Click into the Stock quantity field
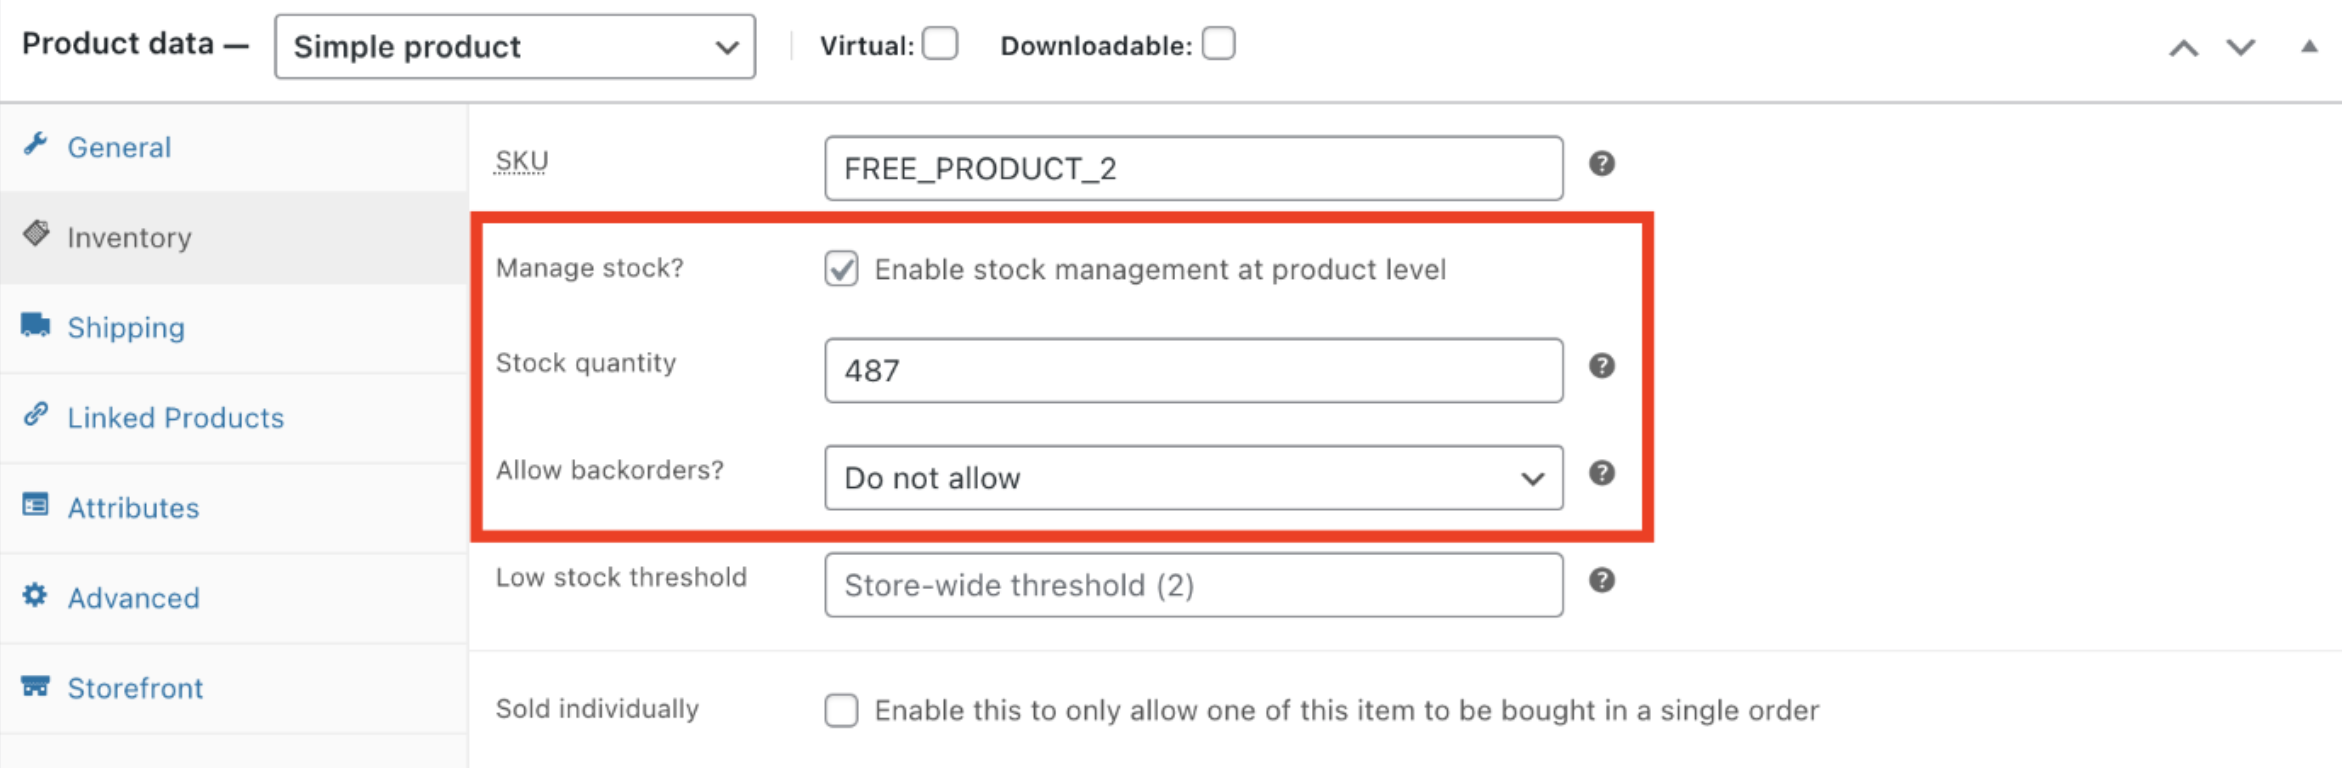This screenshot has width=2342, height=768. (x=1193, y=370)
